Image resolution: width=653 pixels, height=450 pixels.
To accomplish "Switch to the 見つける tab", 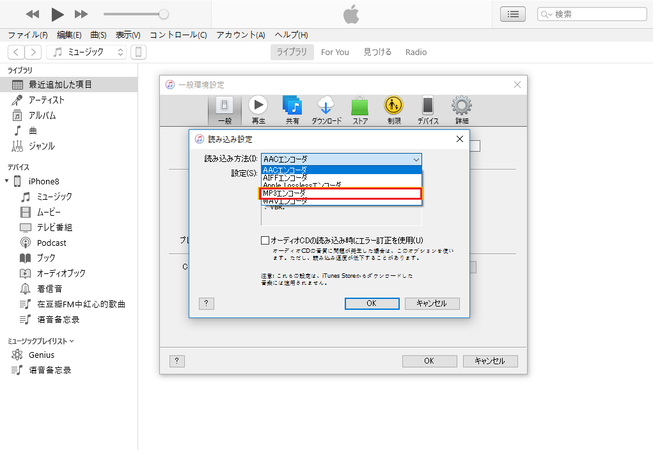I will pos(377,52).
